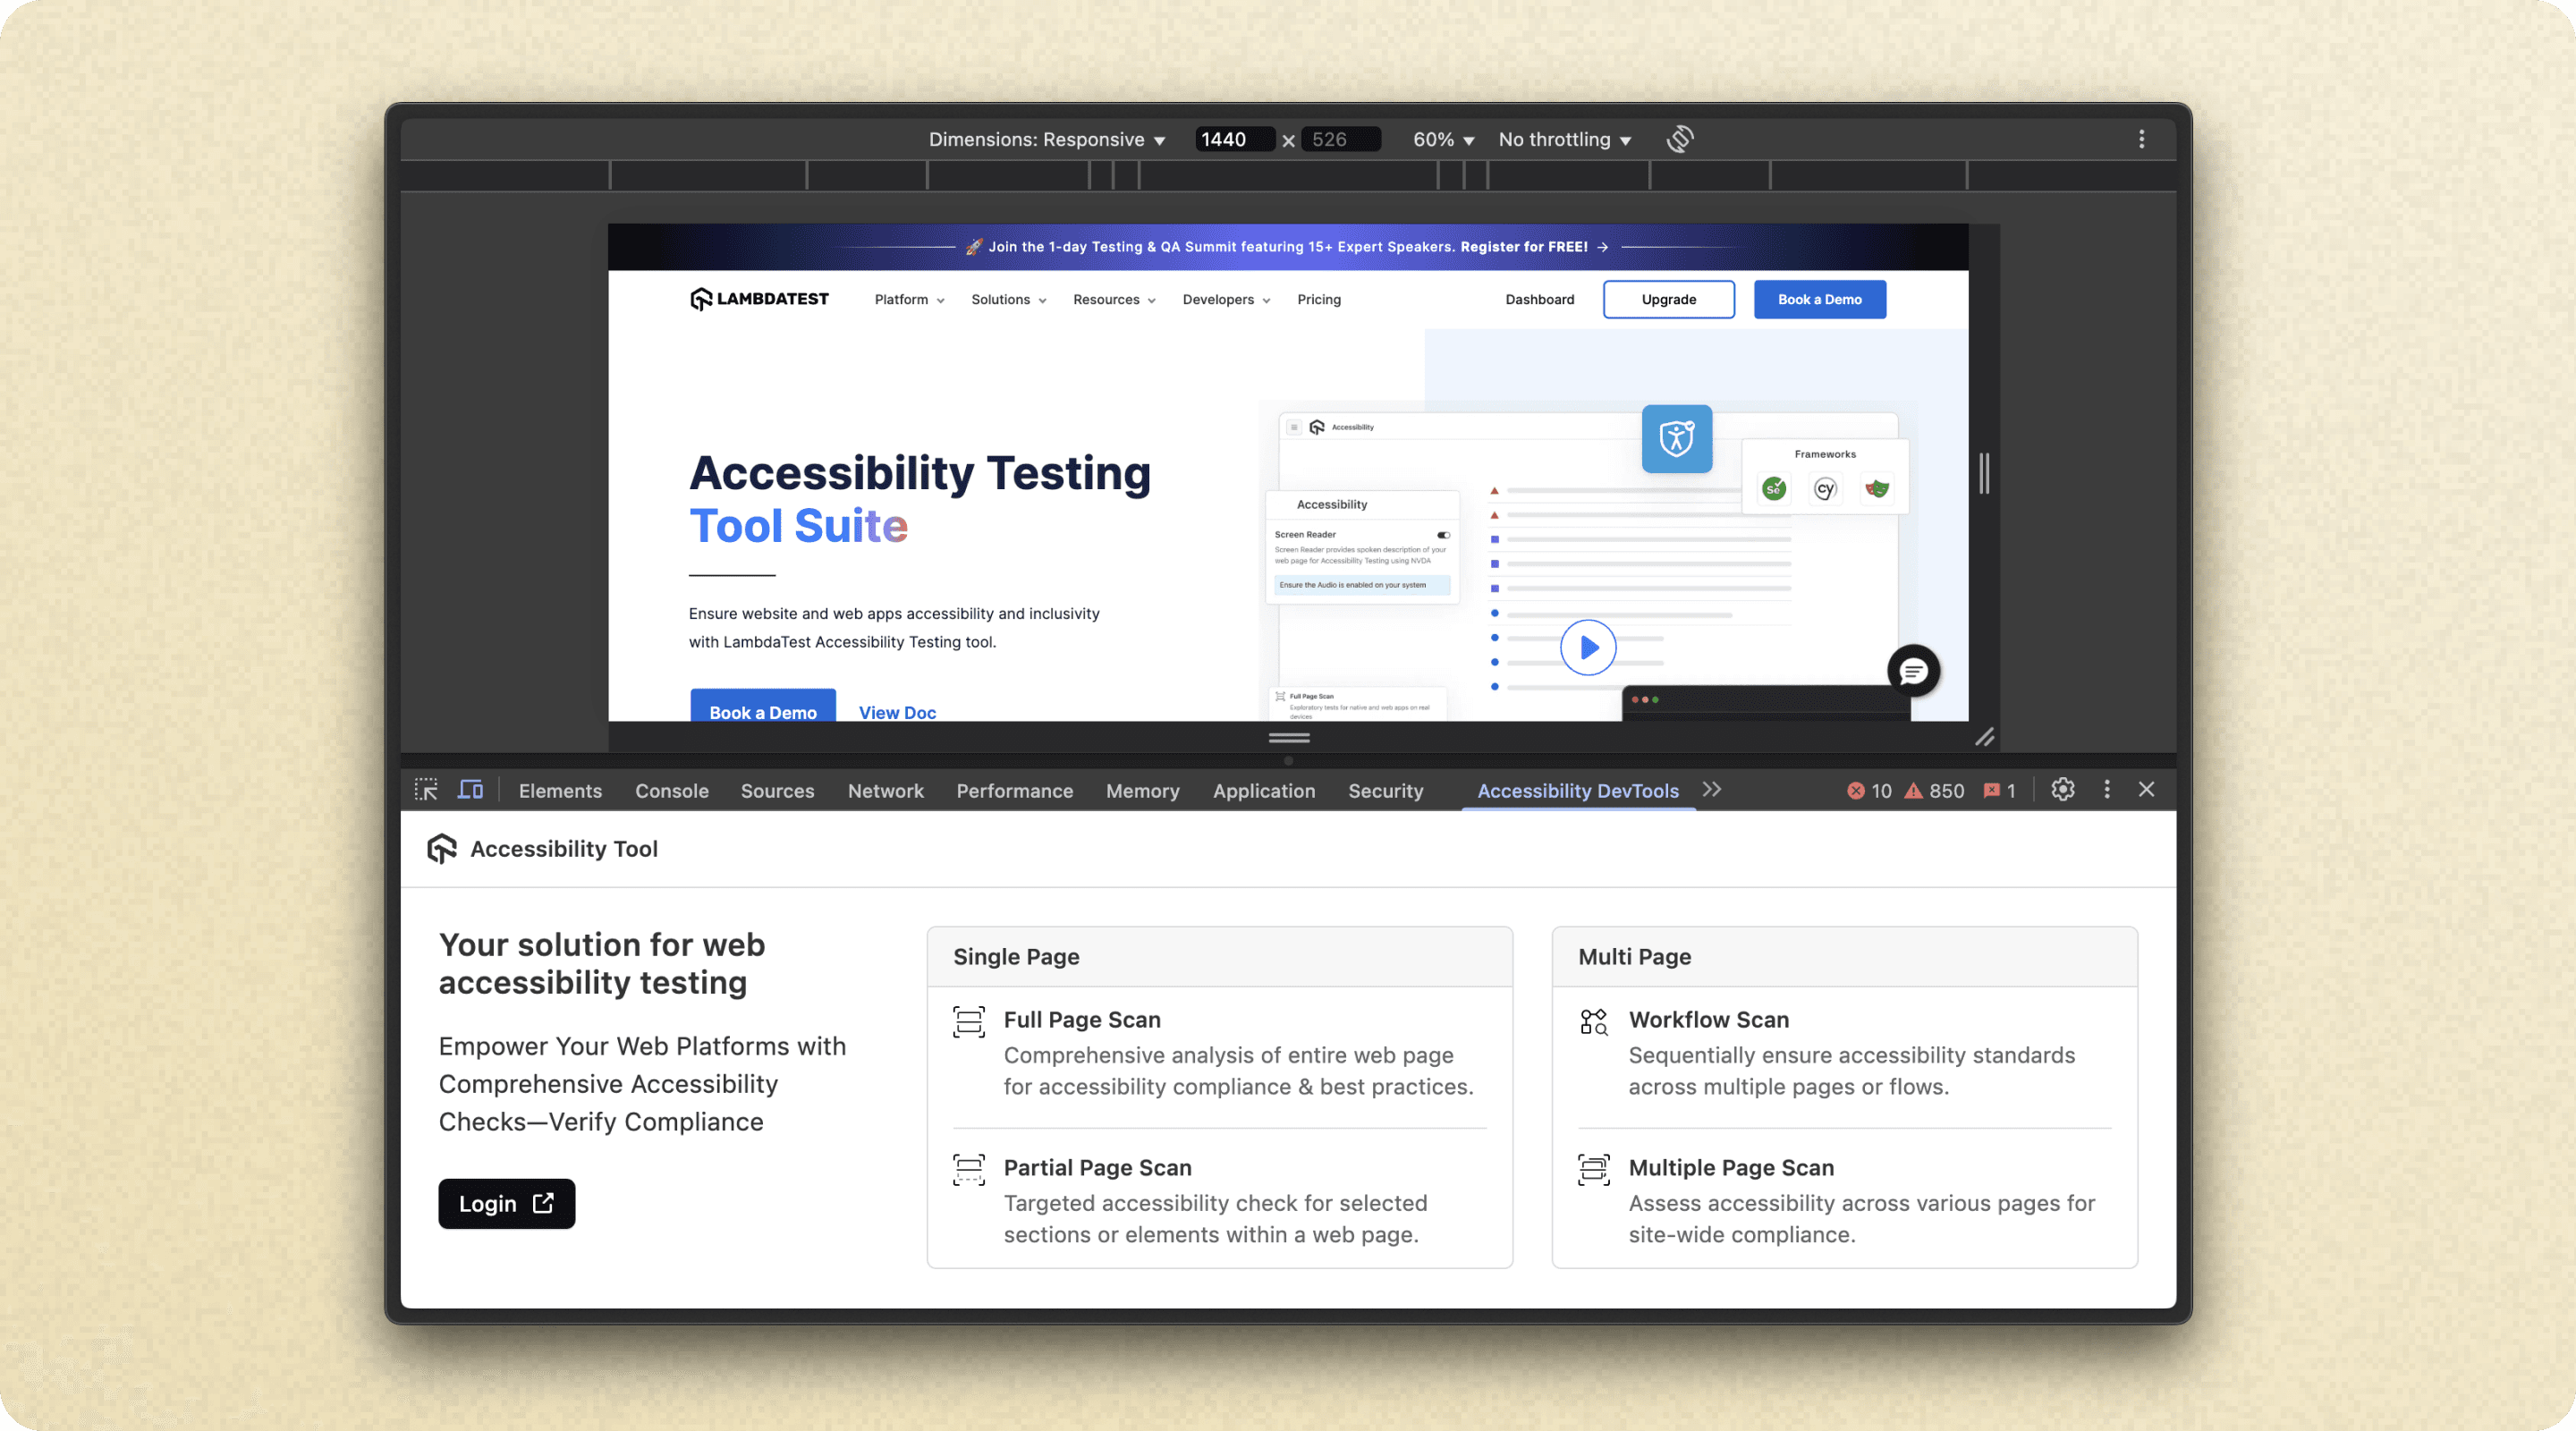Open the chat bubble widget
Screen dimensions: 2576x1431
pyautogui.click(x=1913, y=671)
